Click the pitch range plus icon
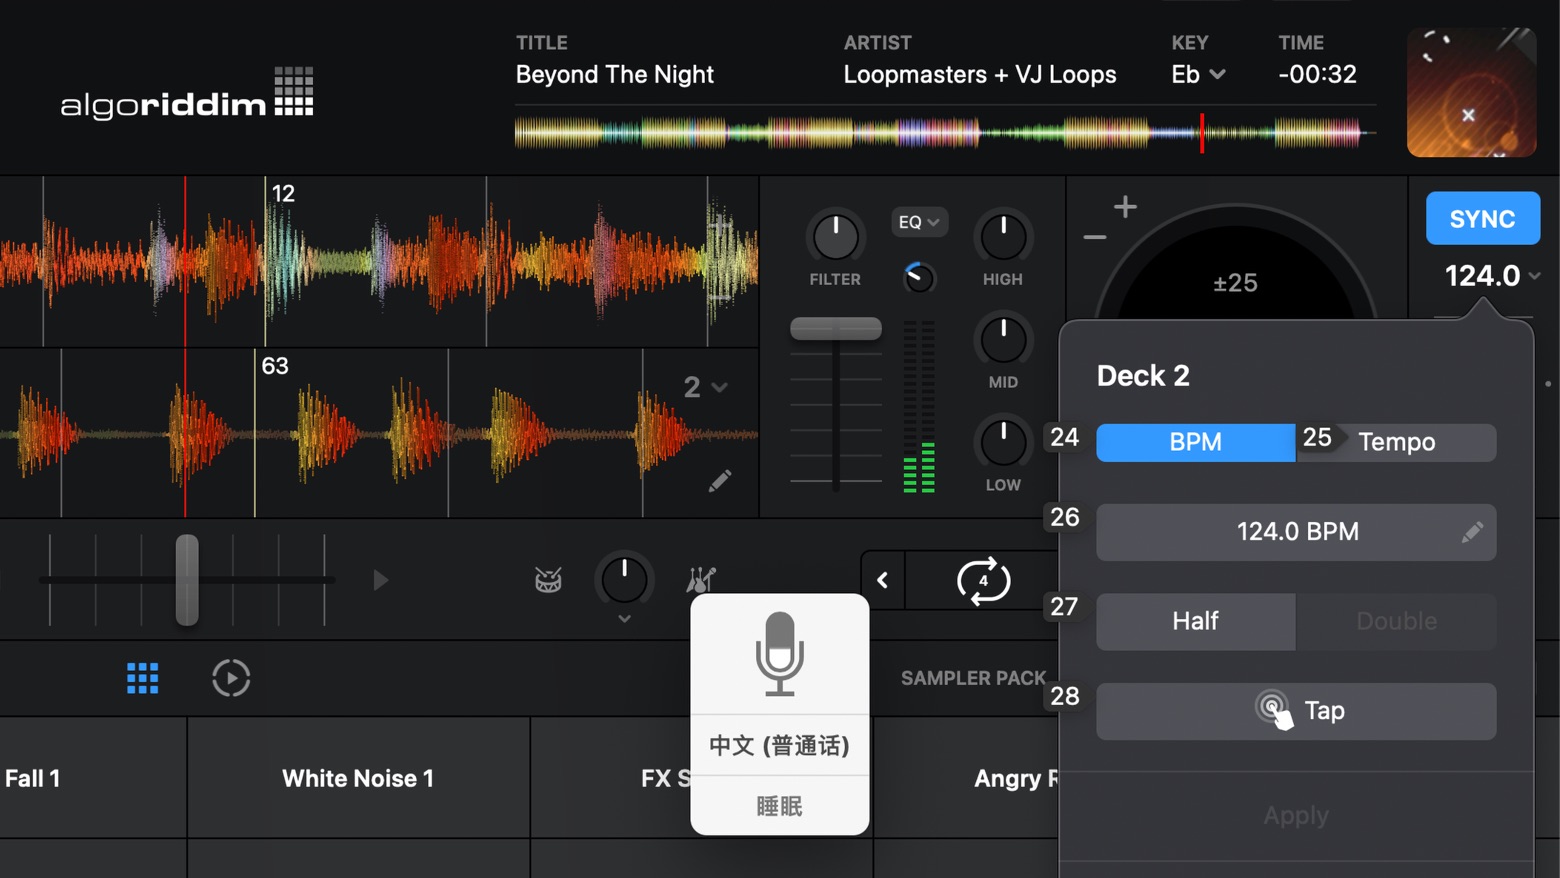 pyautogui.click(x=1125, y=206)
